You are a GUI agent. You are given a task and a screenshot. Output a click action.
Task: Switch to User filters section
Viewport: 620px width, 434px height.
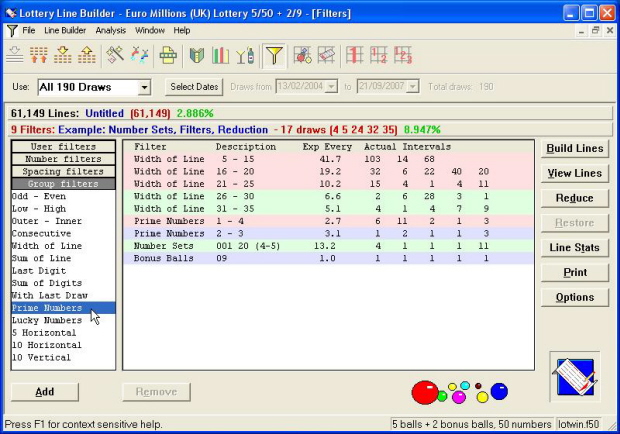tap(64, 147)
